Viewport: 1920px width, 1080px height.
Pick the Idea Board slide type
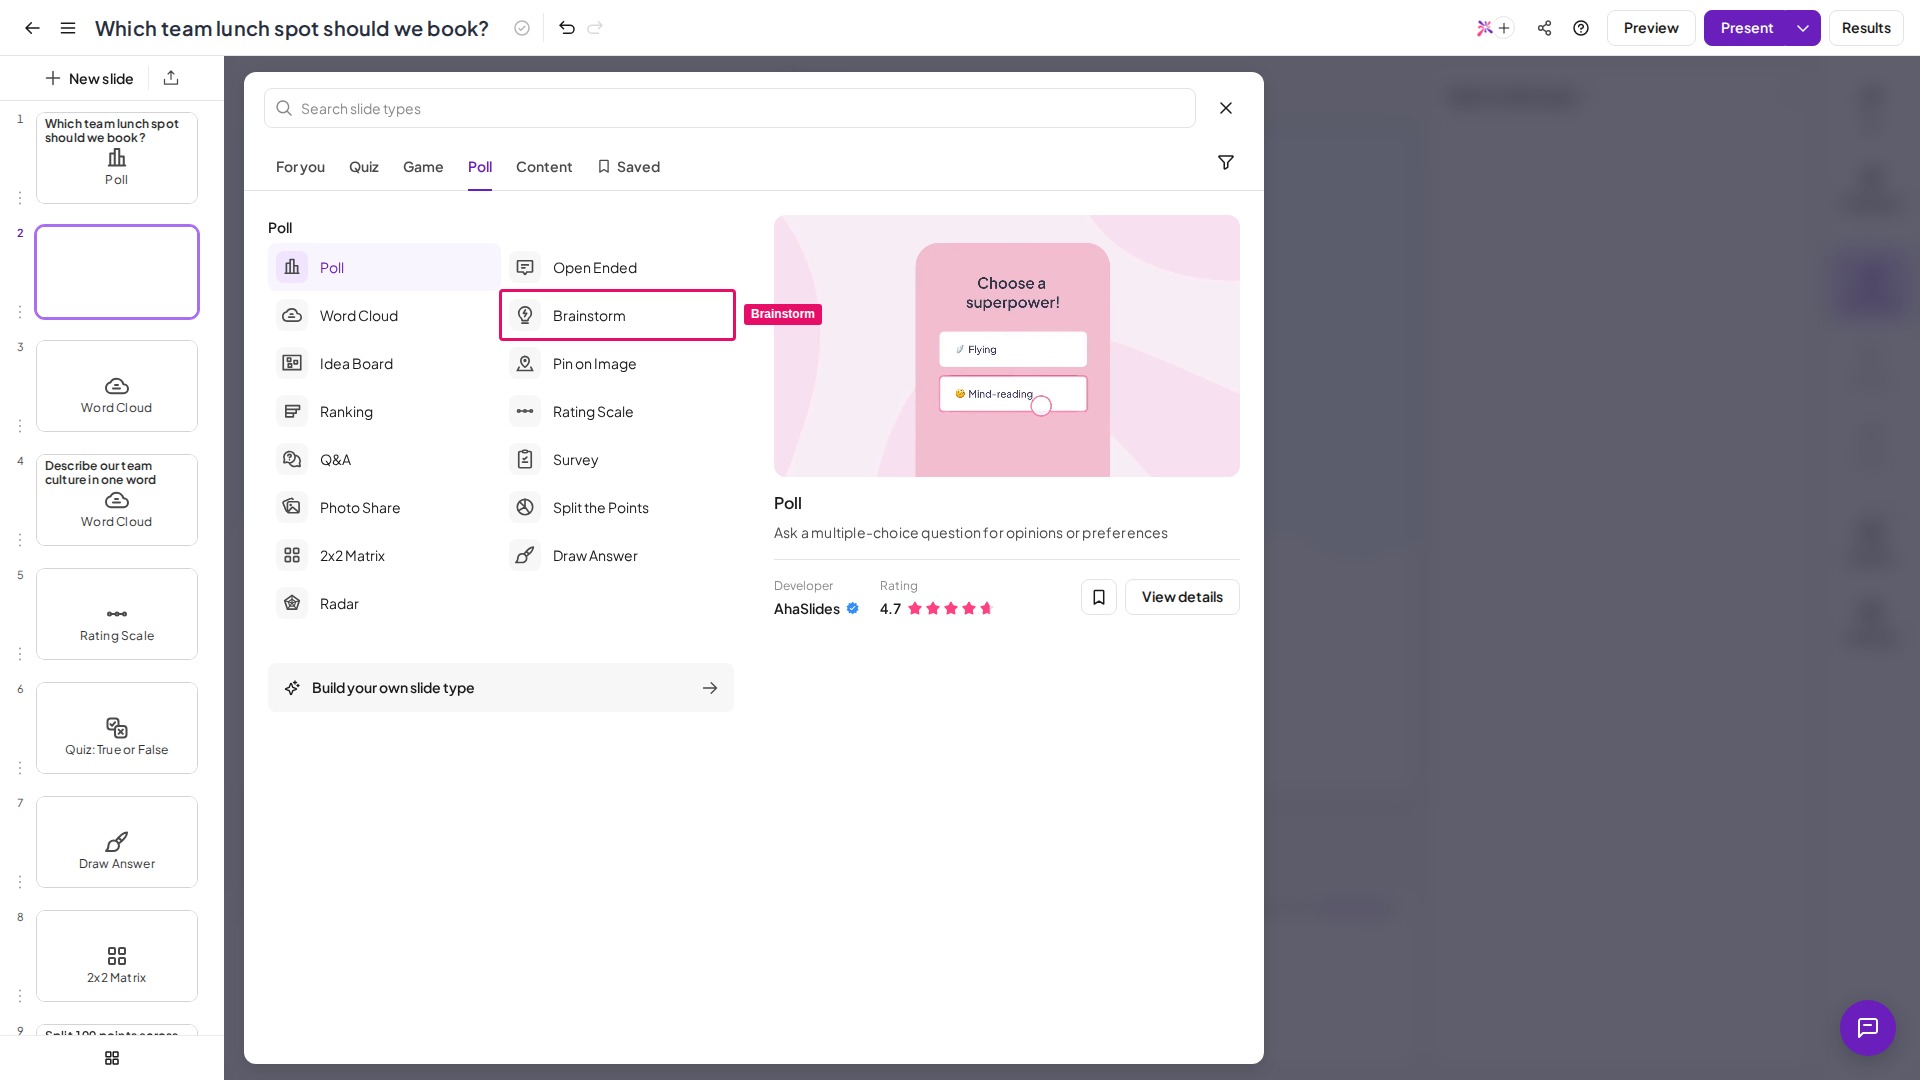(x=384, y=364)
